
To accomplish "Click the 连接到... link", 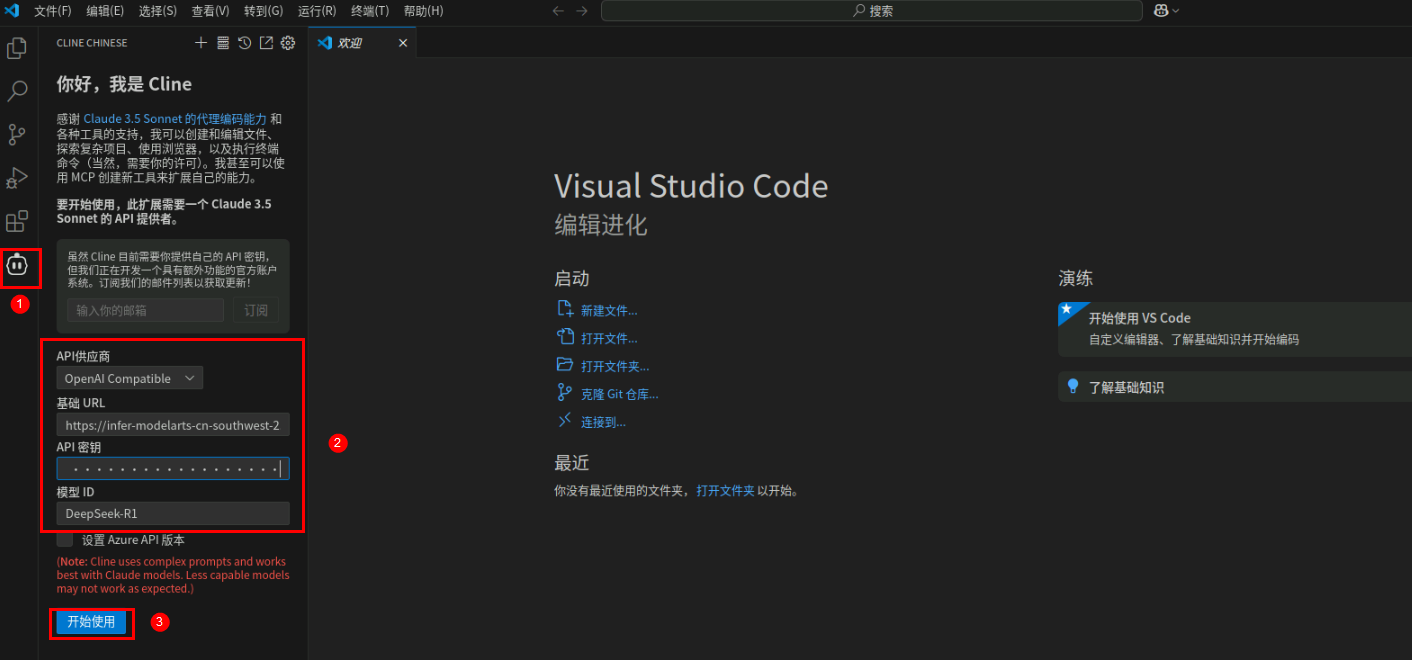I will coord(603,422).
